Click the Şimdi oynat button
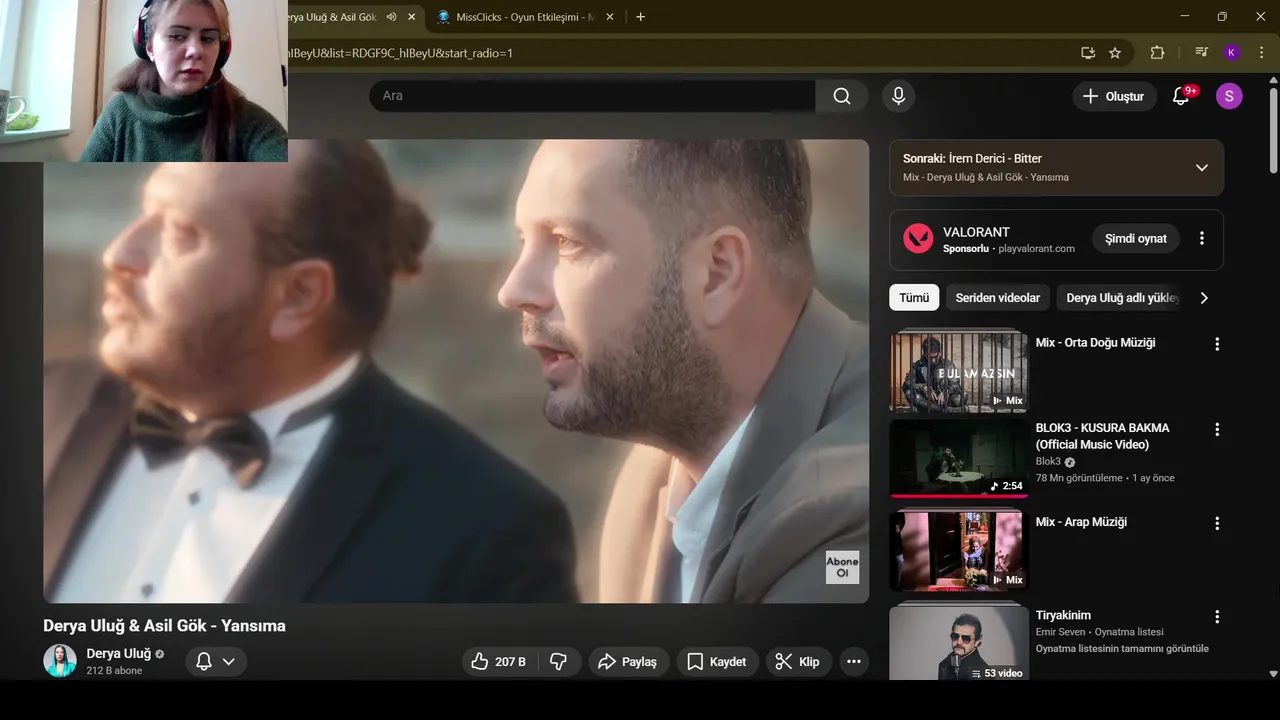The height and width of the screenshot is (720, 1280). pos(1136,239)
